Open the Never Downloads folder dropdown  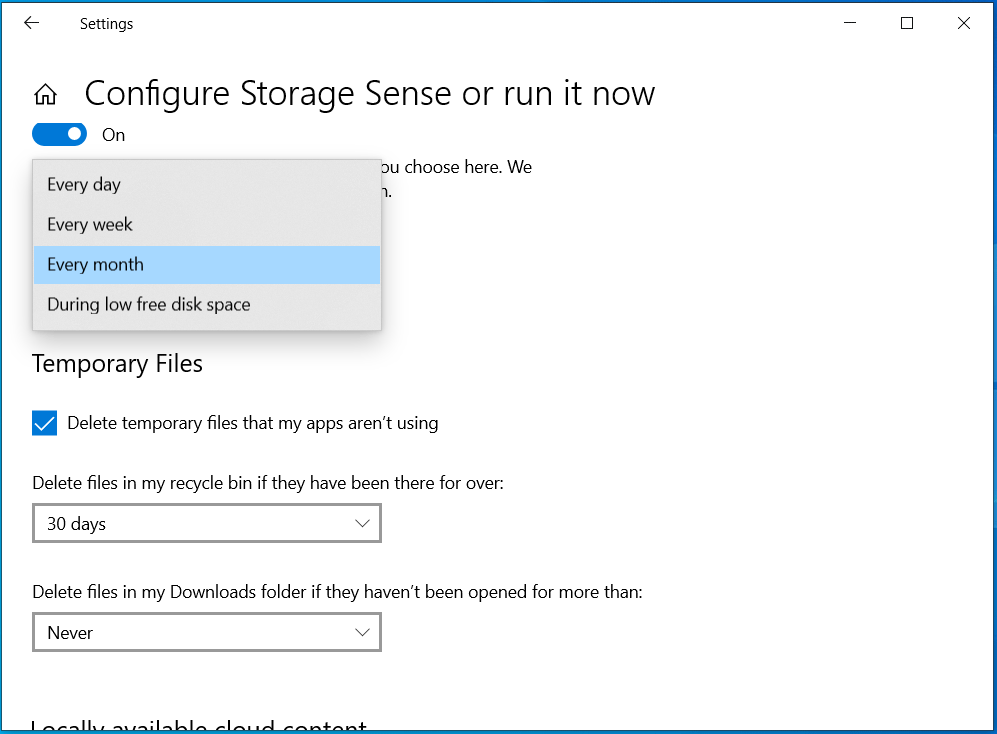point(206,632)
